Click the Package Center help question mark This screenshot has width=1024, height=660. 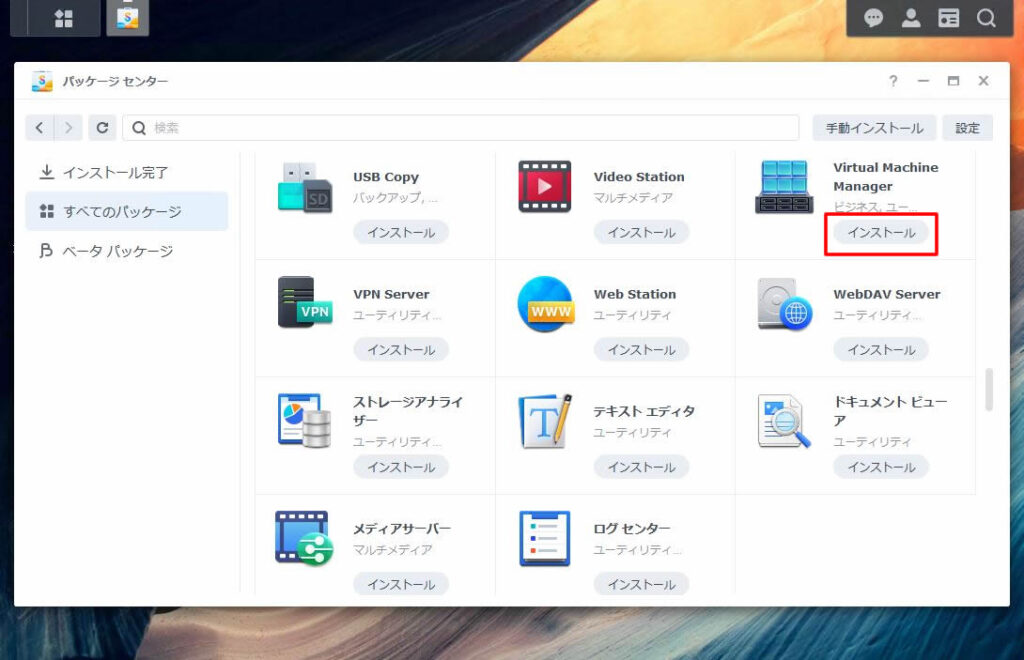click(x=893, y=81)
